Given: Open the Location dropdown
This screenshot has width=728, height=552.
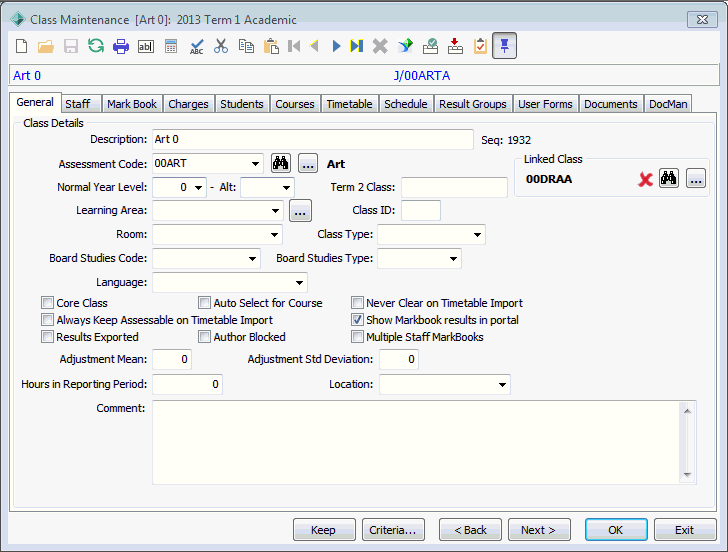Looking at the screenshot, I should tap(502, 384).
